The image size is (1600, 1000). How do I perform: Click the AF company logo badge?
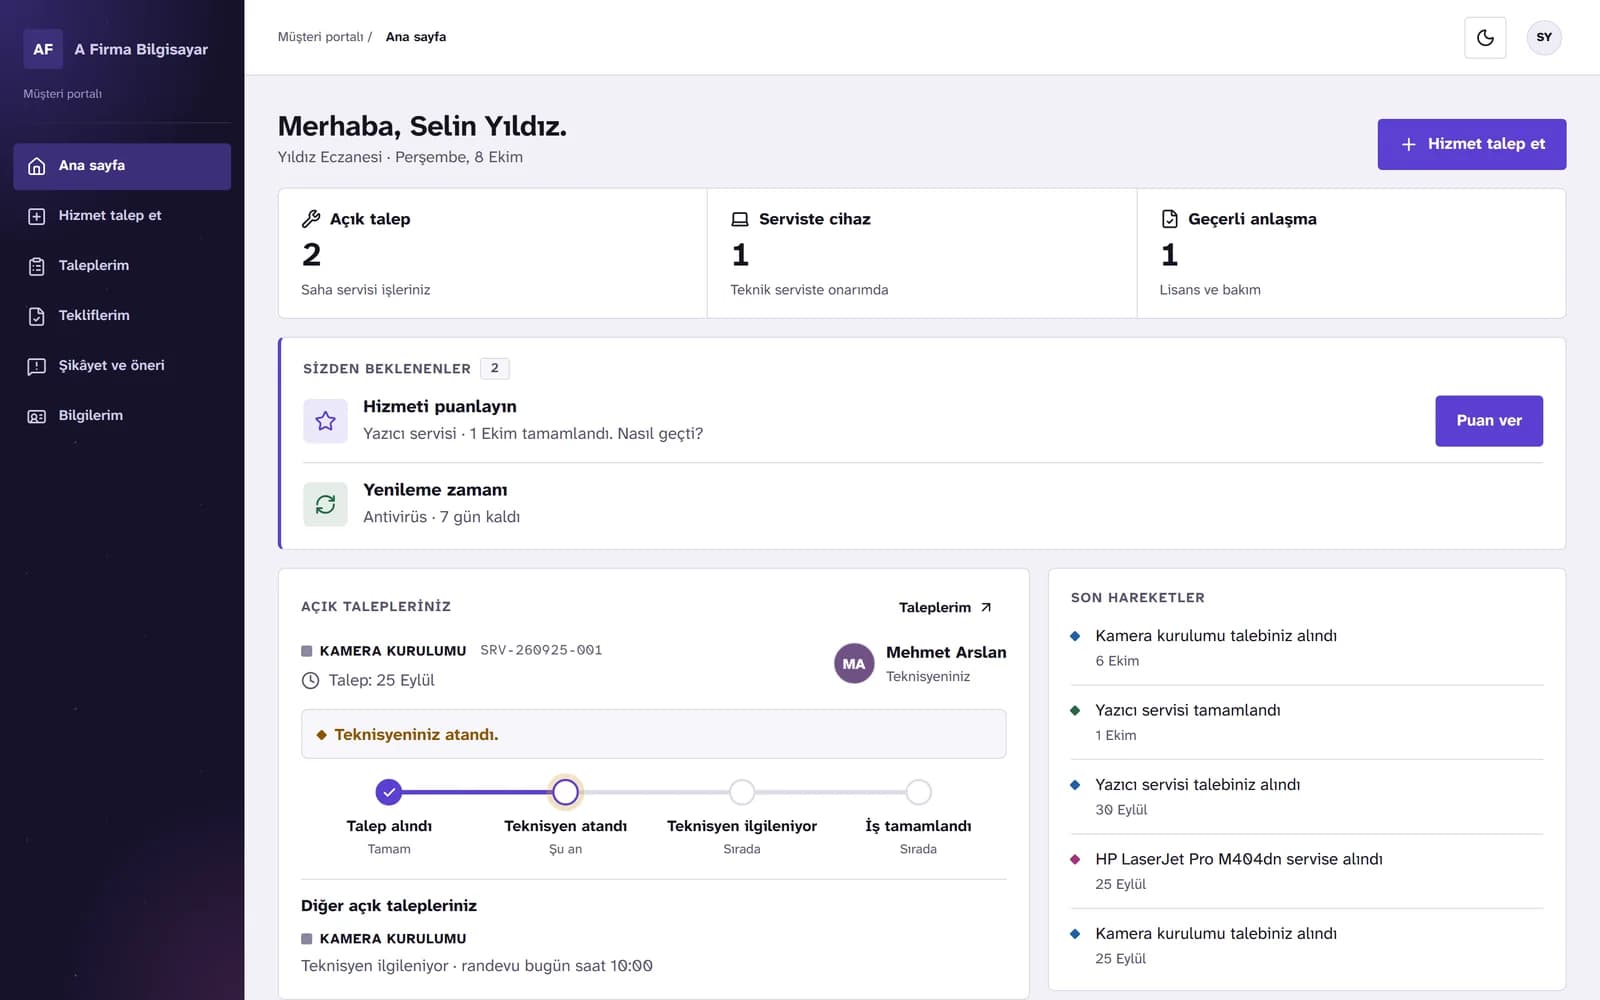click(43, 49)
